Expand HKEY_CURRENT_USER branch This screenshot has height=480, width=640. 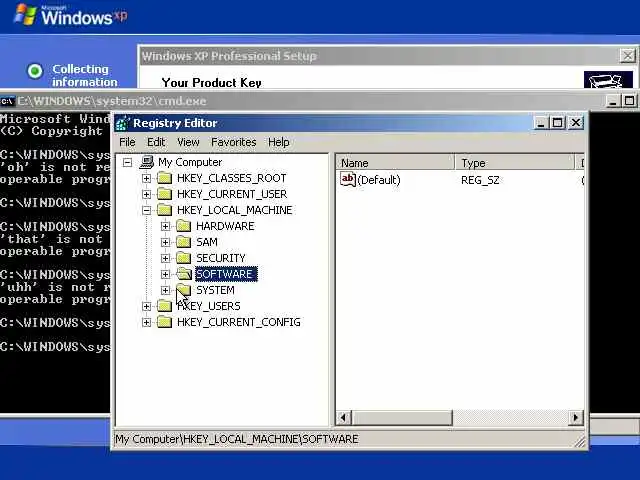click(146, 194)
